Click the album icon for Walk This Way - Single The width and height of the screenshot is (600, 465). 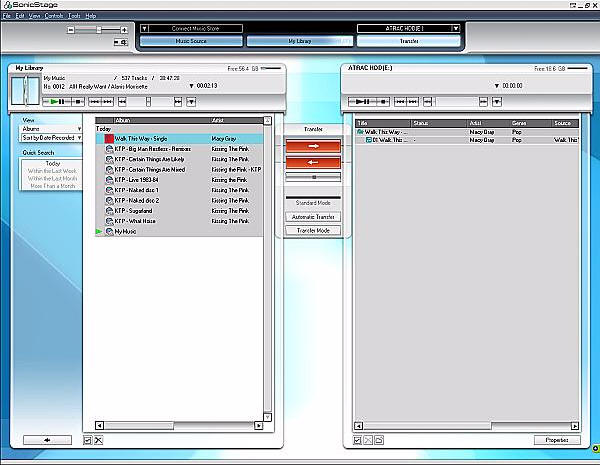tap(109, 139)
